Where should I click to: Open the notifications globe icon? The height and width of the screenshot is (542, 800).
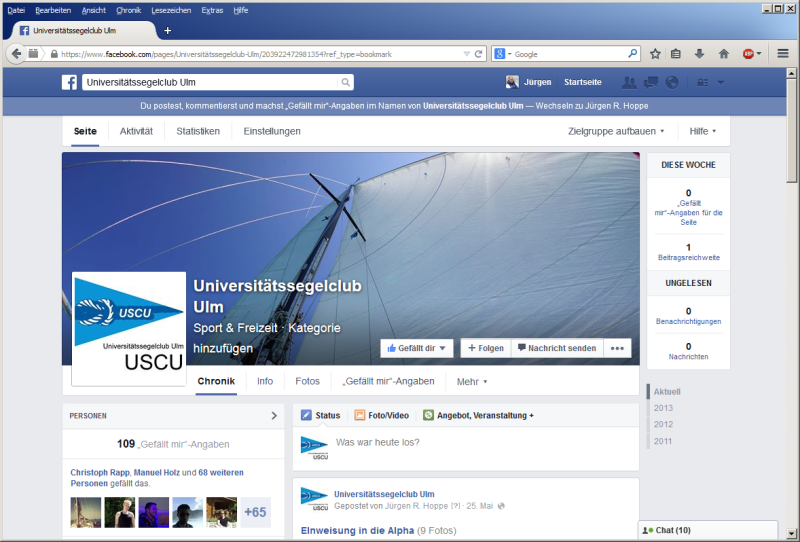tap(672, 82)
